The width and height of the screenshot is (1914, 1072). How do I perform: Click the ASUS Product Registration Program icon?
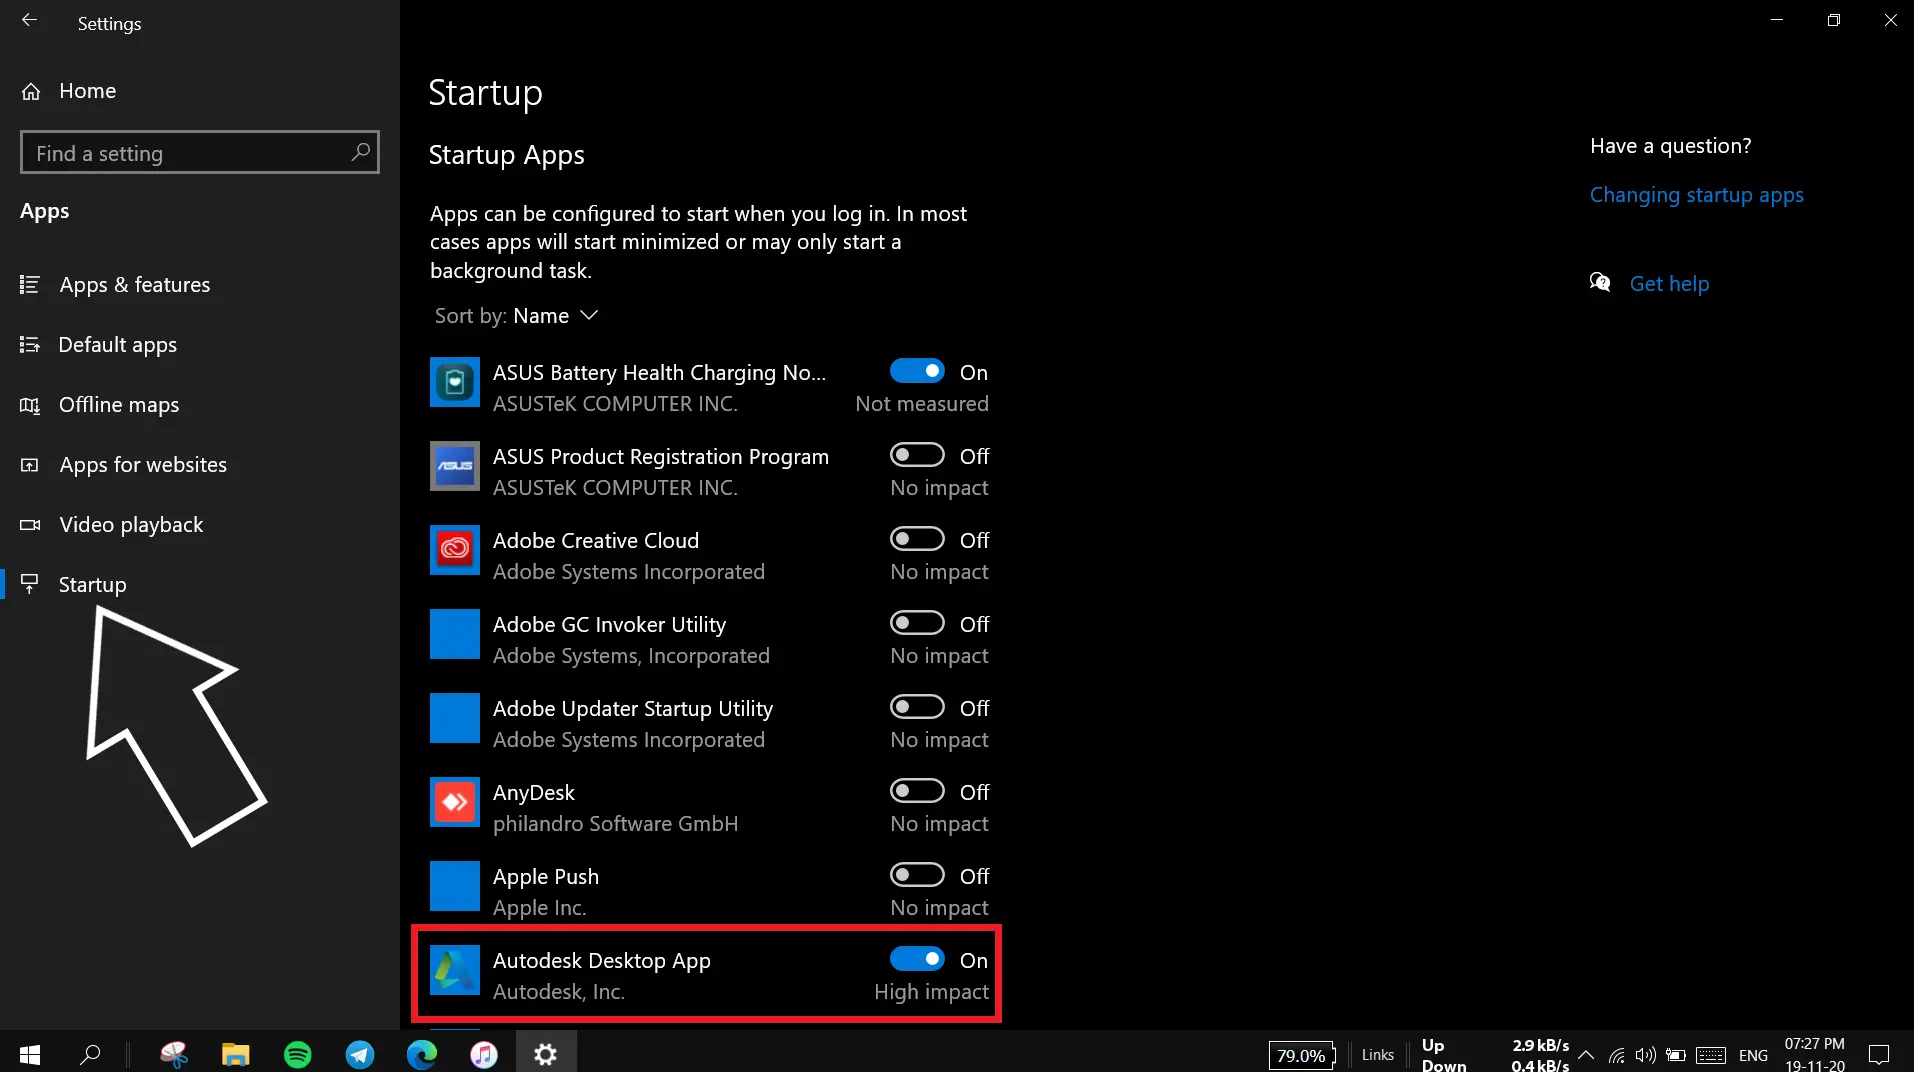(x=455, y=466)
